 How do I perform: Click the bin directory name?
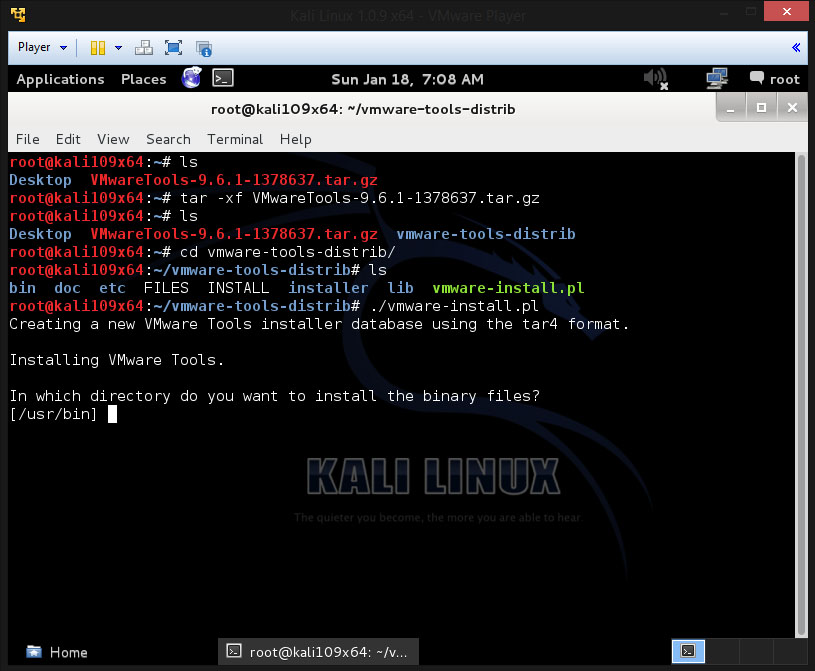(x=22, y=288)
